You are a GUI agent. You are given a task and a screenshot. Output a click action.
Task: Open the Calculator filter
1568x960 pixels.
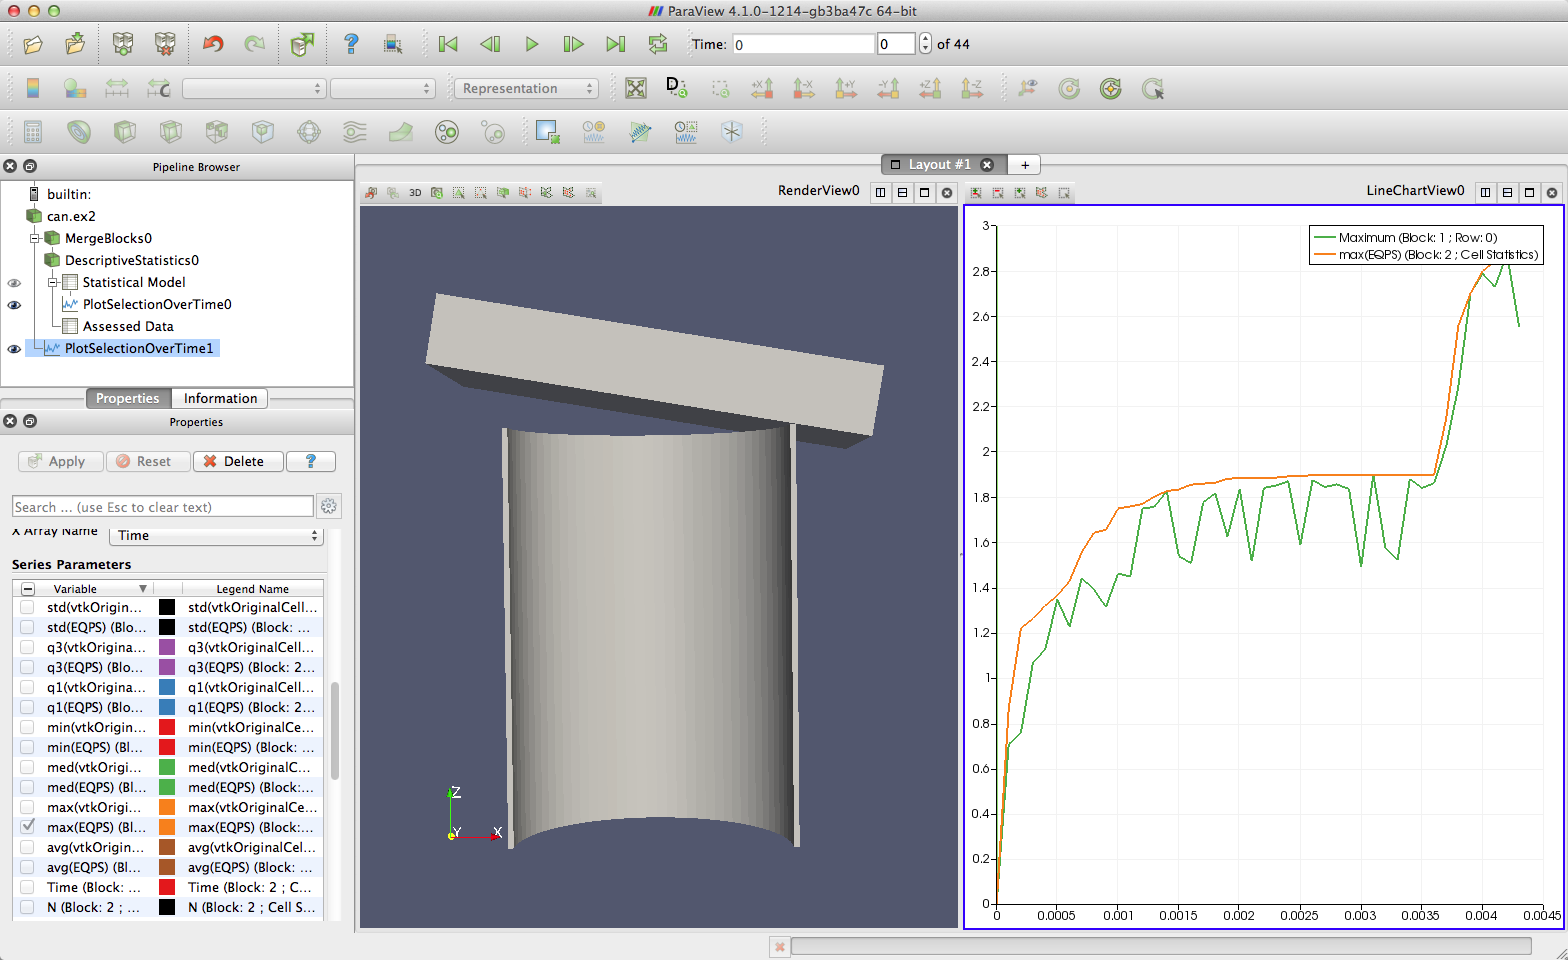click(x=33, y=132)
